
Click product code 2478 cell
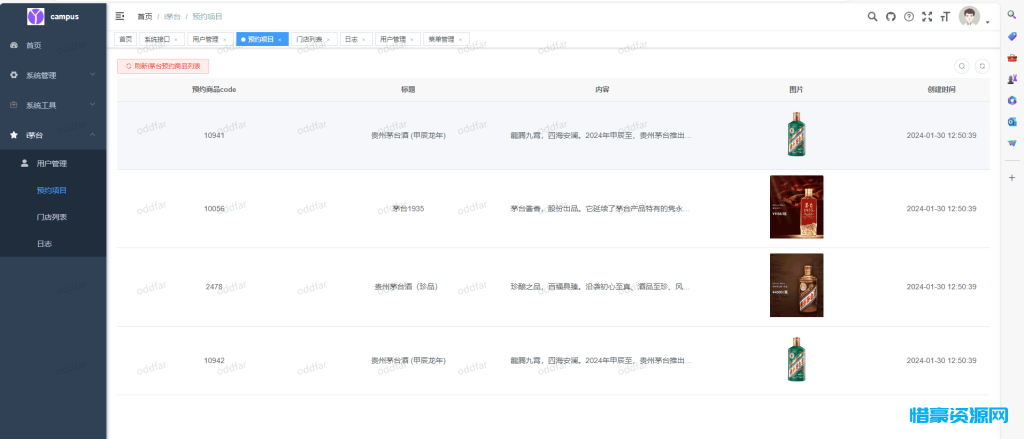click(x=214, y=287)
